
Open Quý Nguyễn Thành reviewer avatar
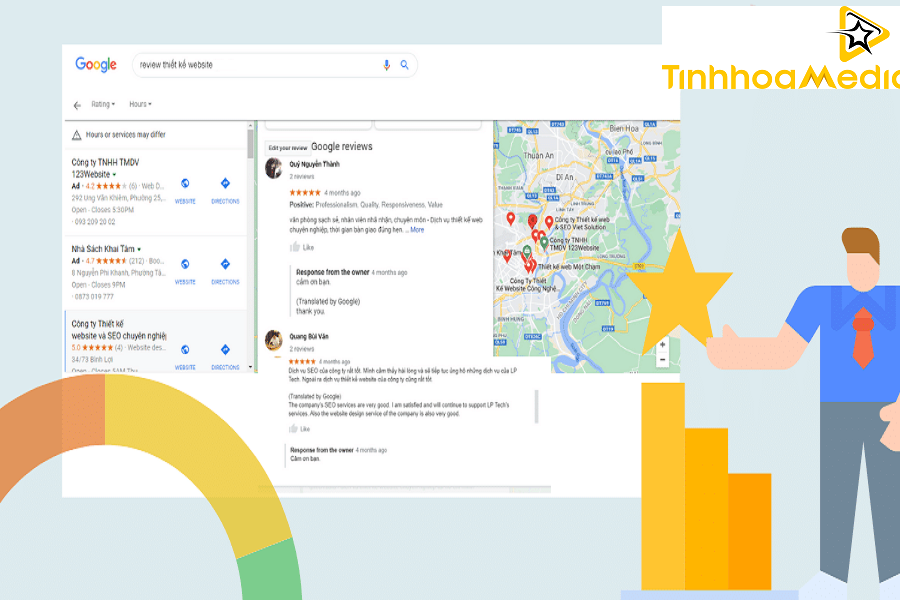pyautogui.click(x=274, y=169)
